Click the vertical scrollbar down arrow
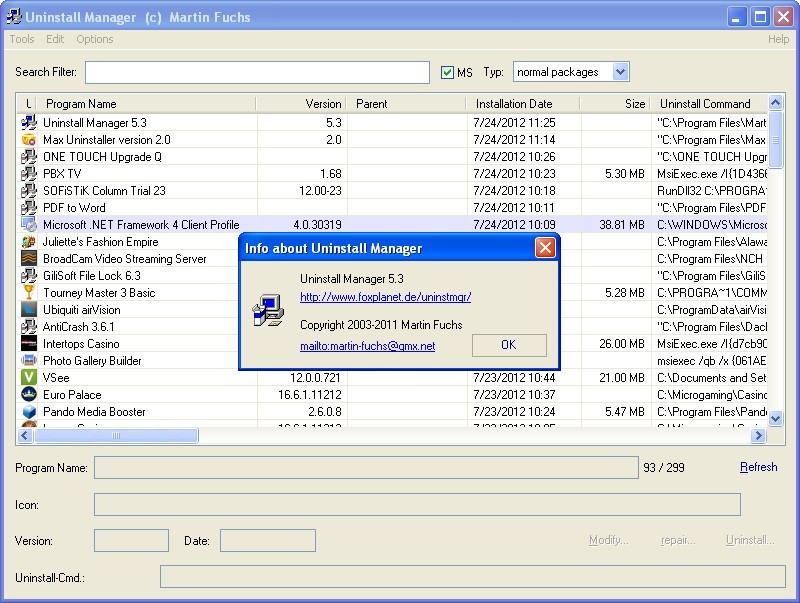800x603 pixels. click(x=776, y=419)
